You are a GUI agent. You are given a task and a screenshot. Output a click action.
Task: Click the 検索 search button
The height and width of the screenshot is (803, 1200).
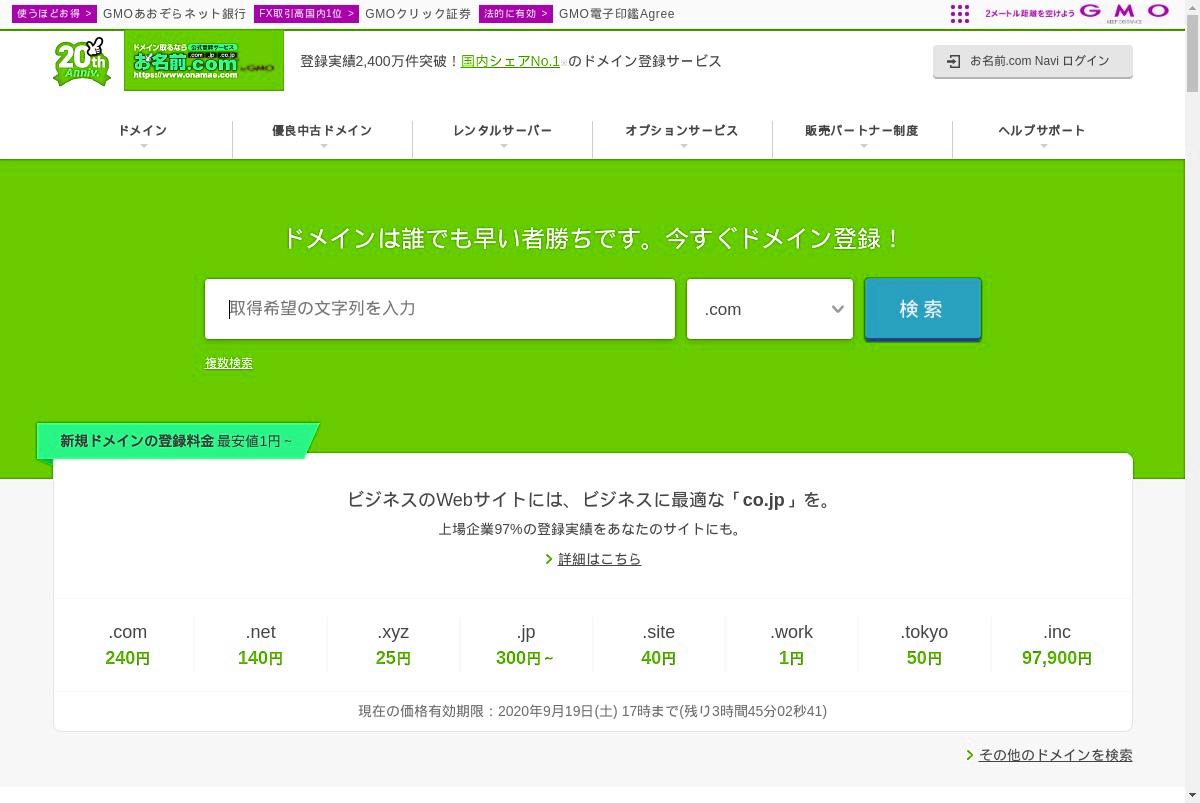click(x=923, y=309)
